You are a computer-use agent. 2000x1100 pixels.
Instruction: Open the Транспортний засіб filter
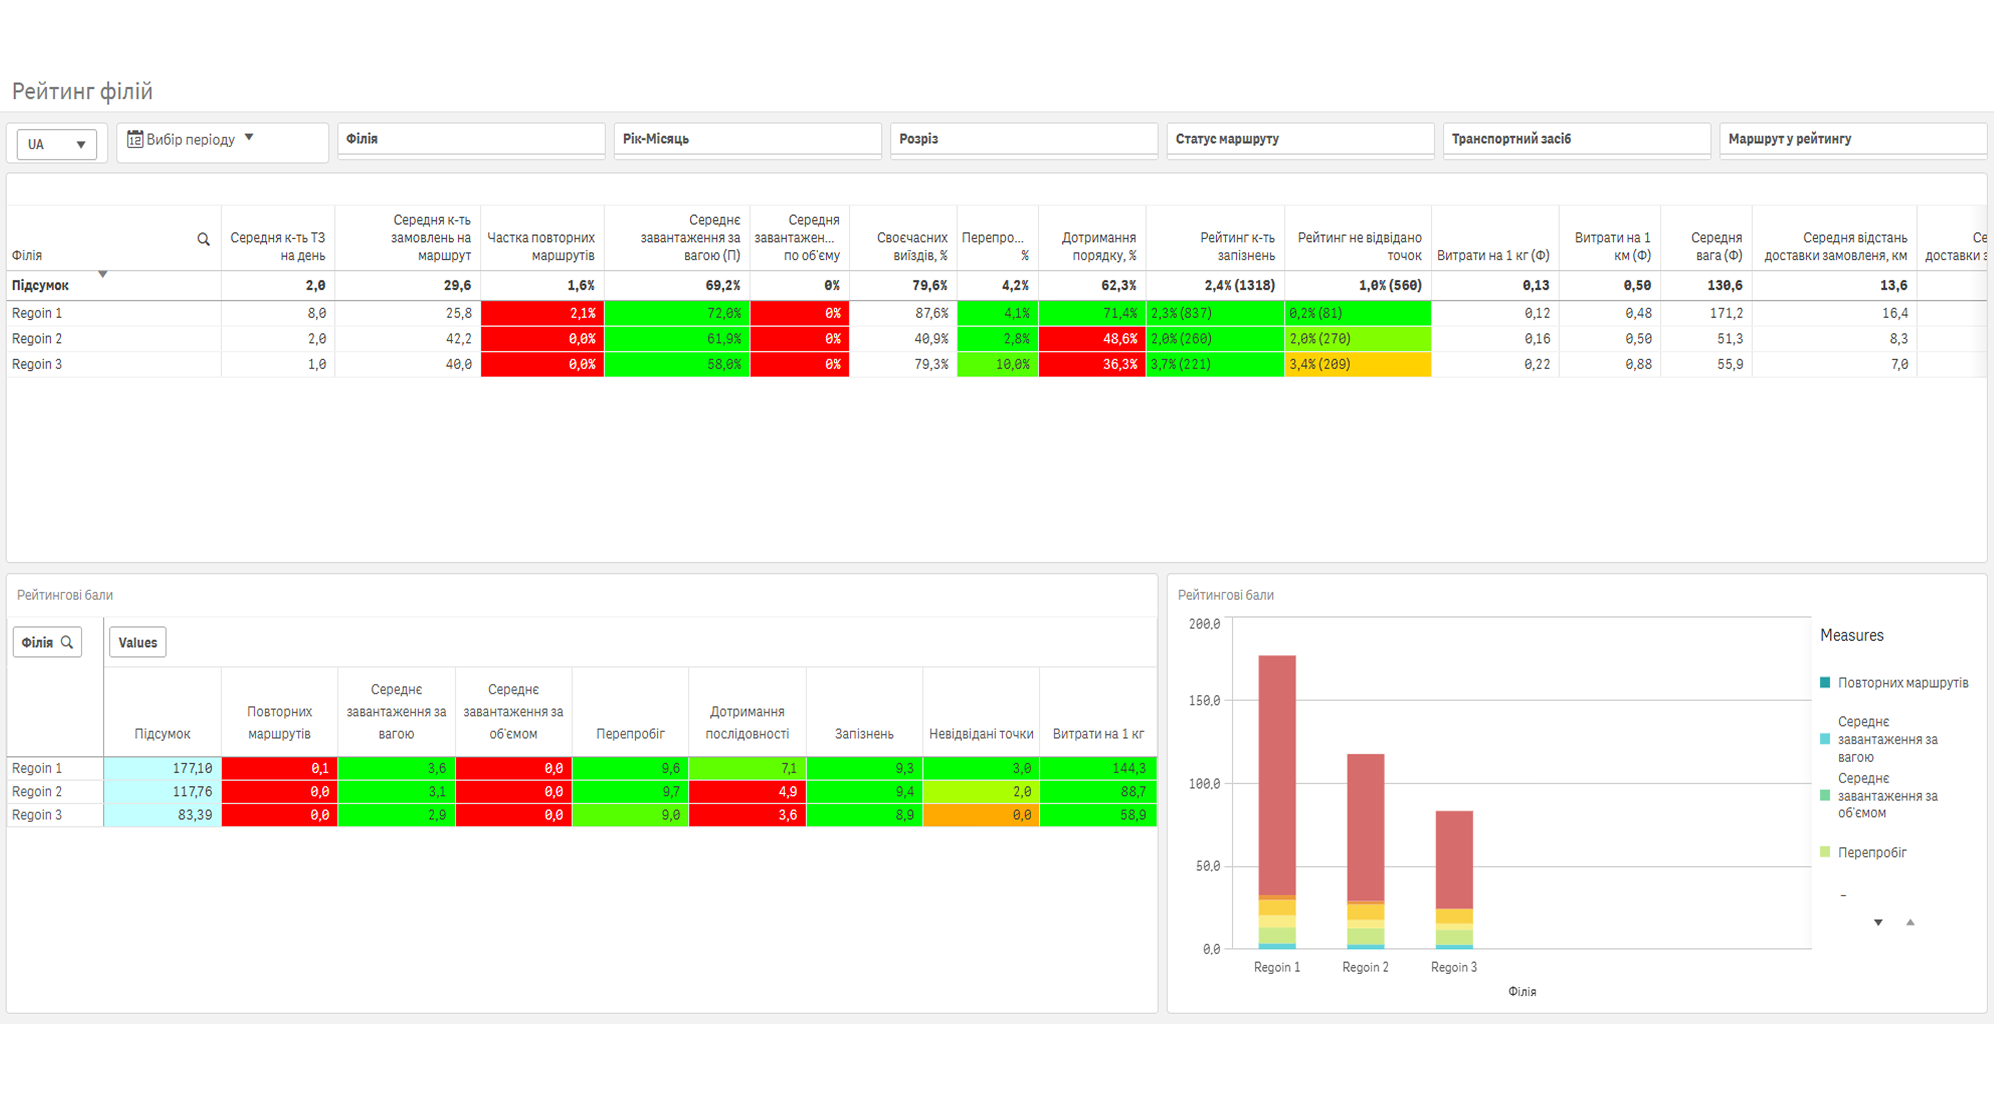coord(1576,140)
